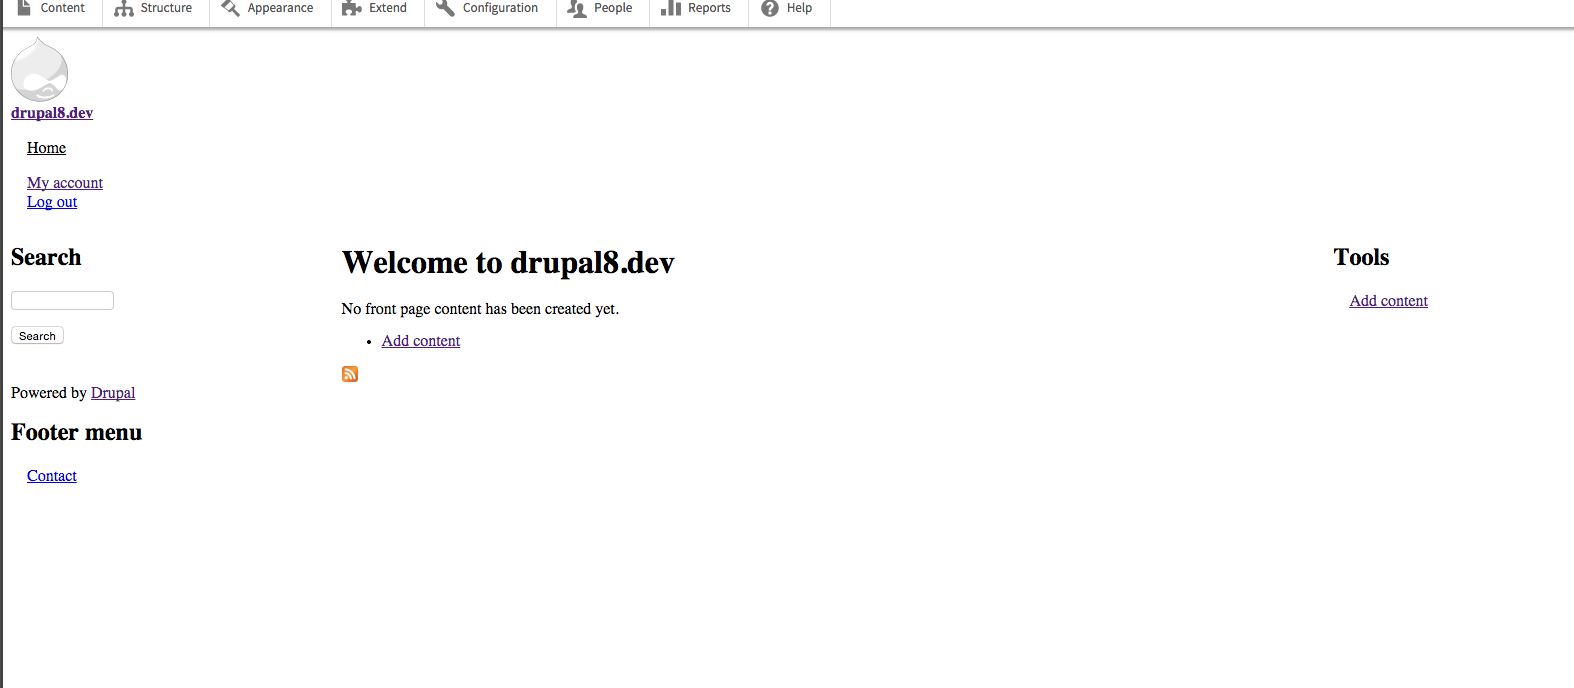The width and height of the screenshot is (1574, 688).
Task: Open the People admin menu label
Action: click(613, 8)
